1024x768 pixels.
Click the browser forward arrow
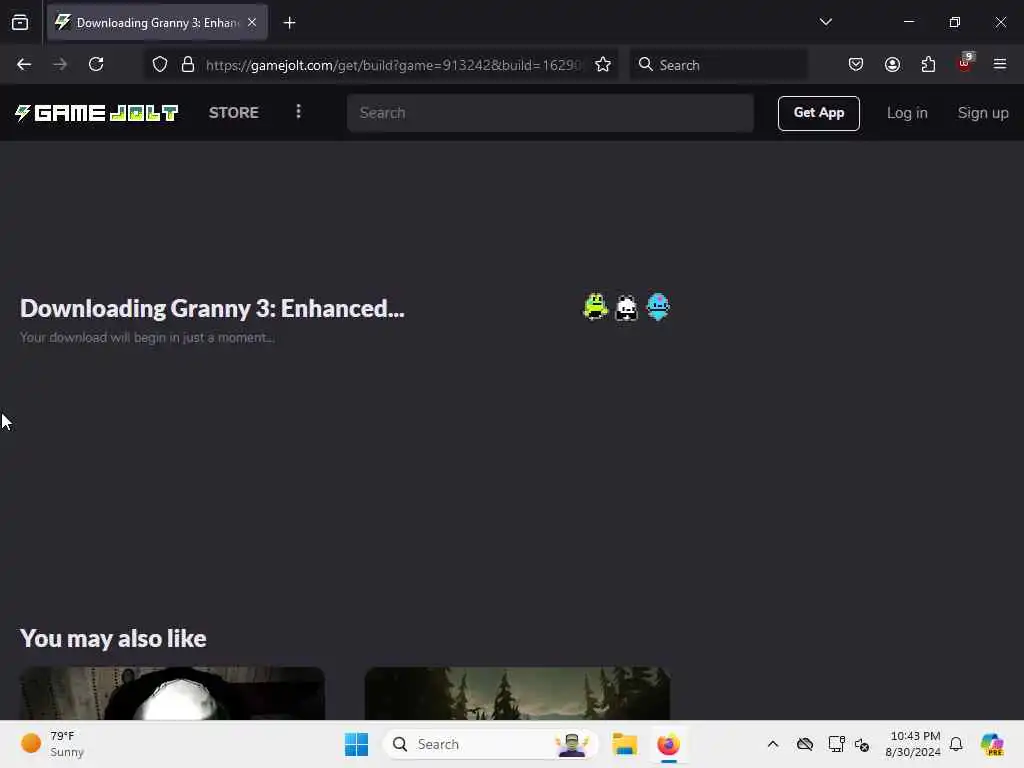click(x=60, y=64)
